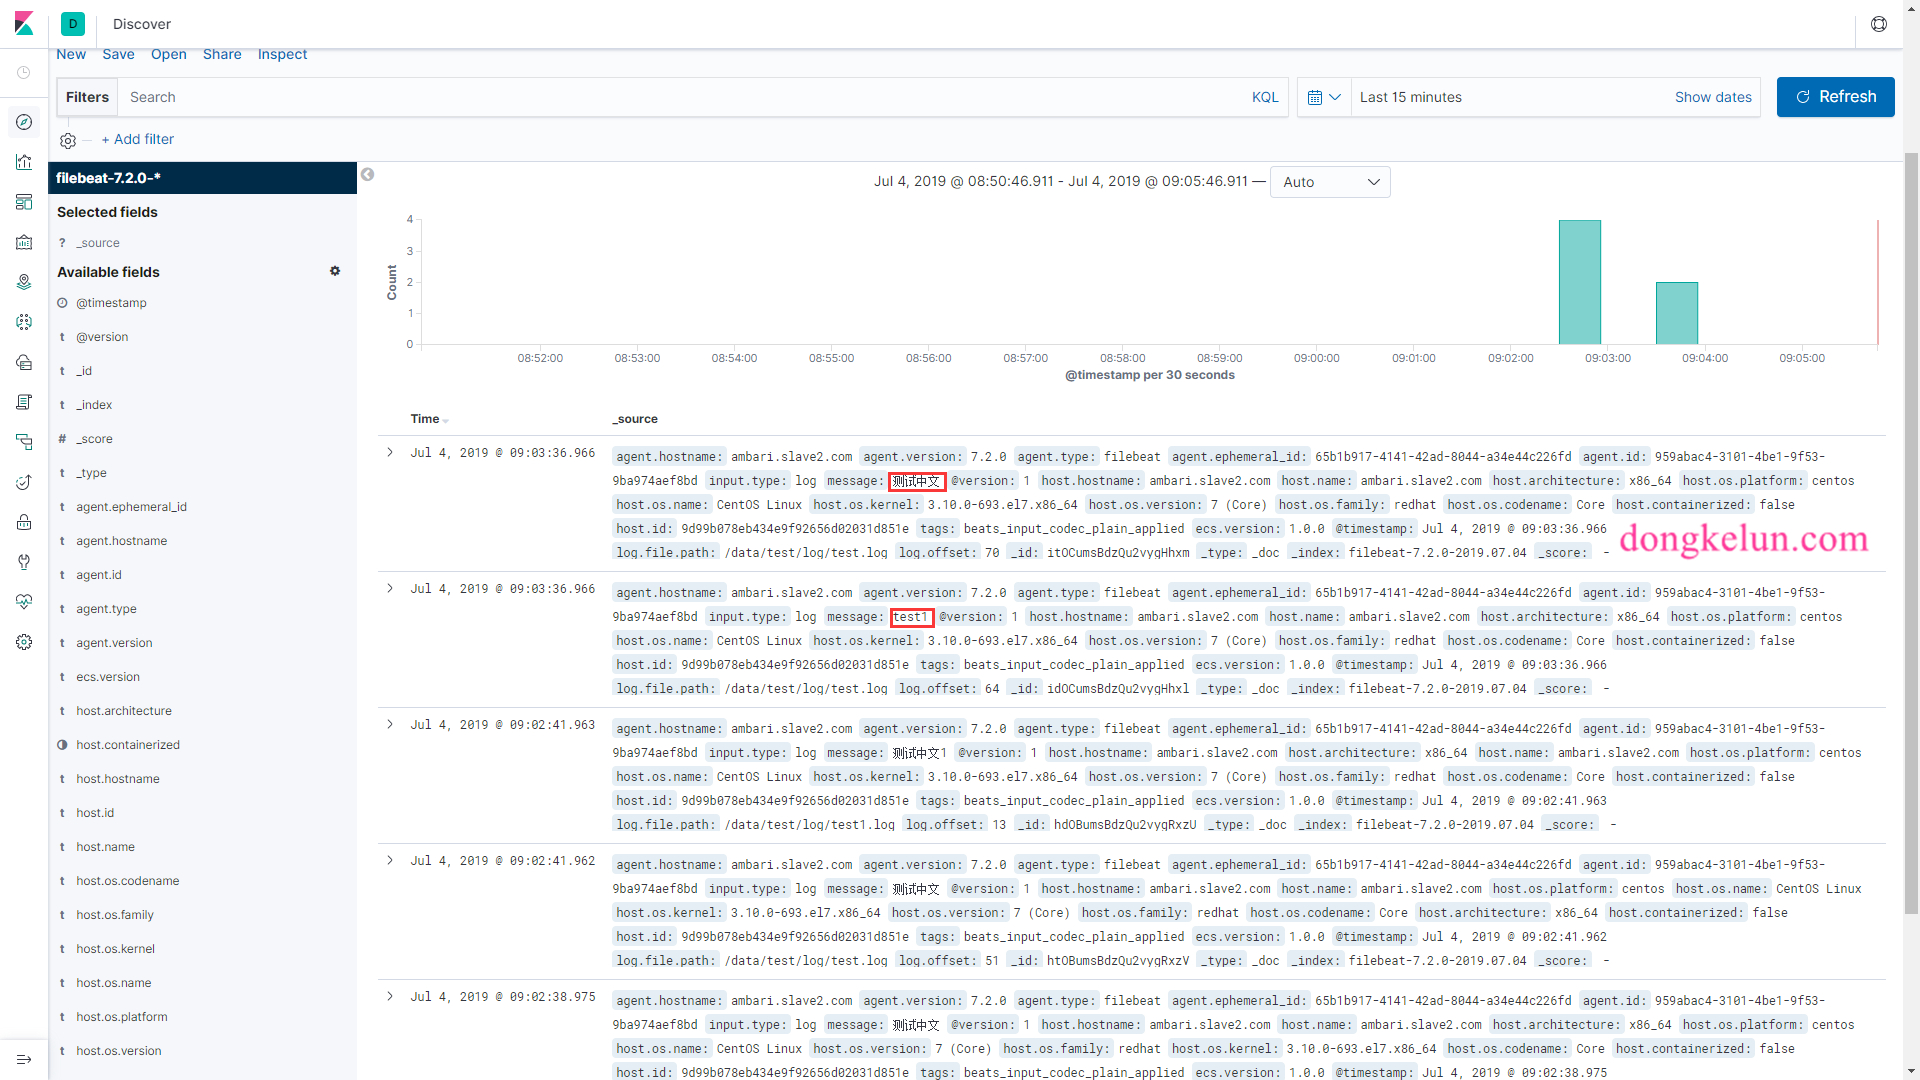Select the @timestamp field

[x=111, y=303]
